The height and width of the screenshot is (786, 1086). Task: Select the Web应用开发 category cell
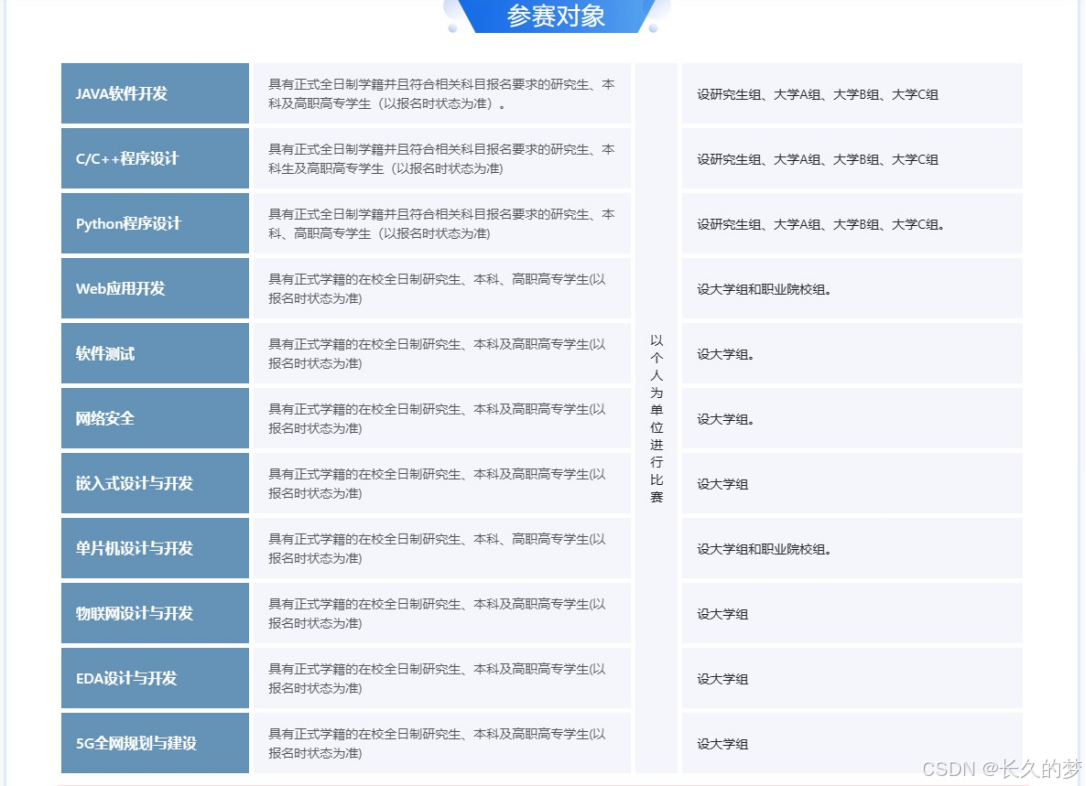click(155, 289)
